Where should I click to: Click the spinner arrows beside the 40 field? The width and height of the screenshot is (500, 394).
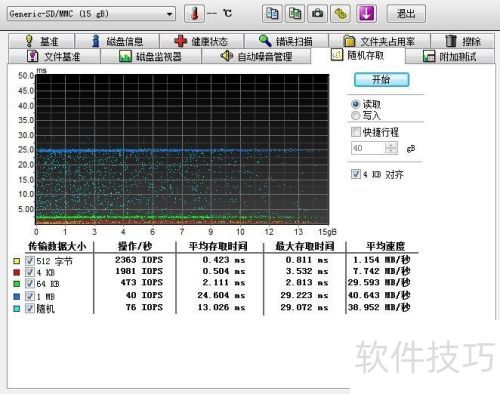tap(391, 148)
